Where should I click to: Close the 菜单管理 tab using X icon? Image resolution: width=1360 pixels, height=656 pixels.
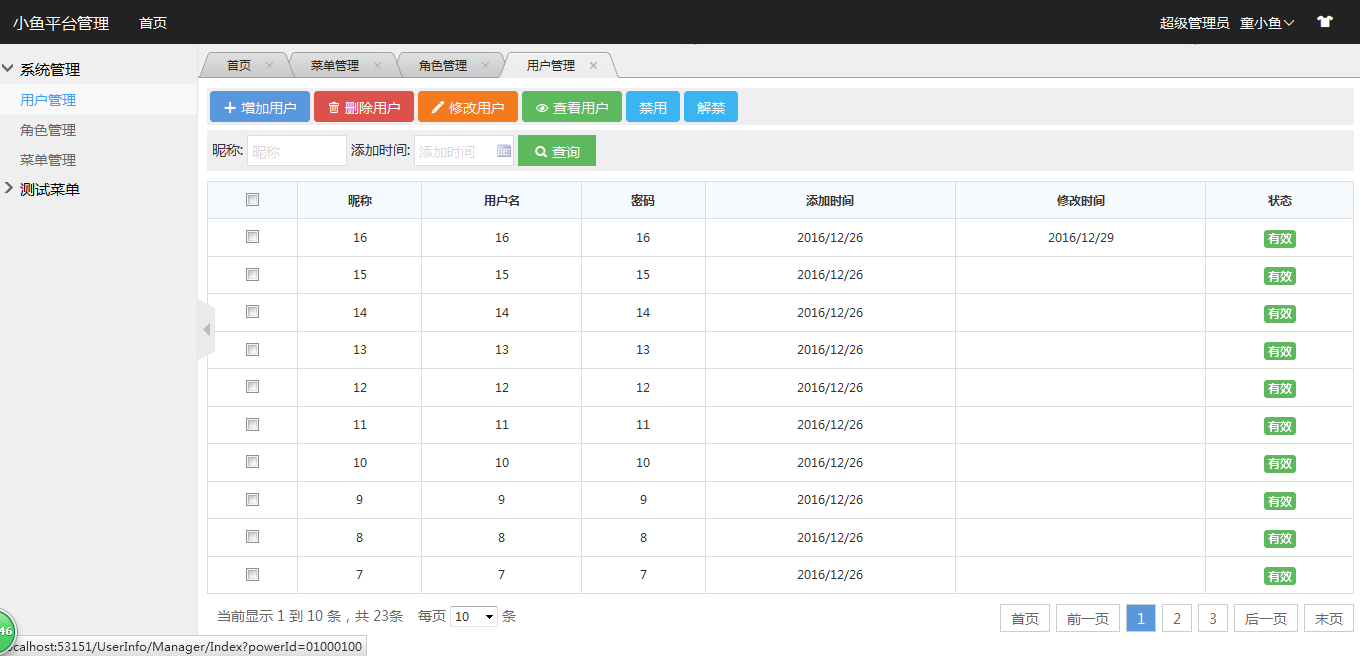coord(377,65)
